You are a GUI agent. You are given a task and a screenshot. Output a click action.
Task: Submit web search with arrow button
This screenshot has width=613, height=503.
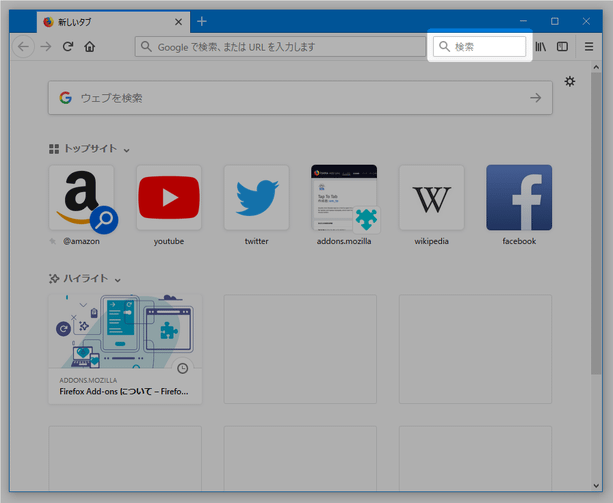click(x=536, y=98)
